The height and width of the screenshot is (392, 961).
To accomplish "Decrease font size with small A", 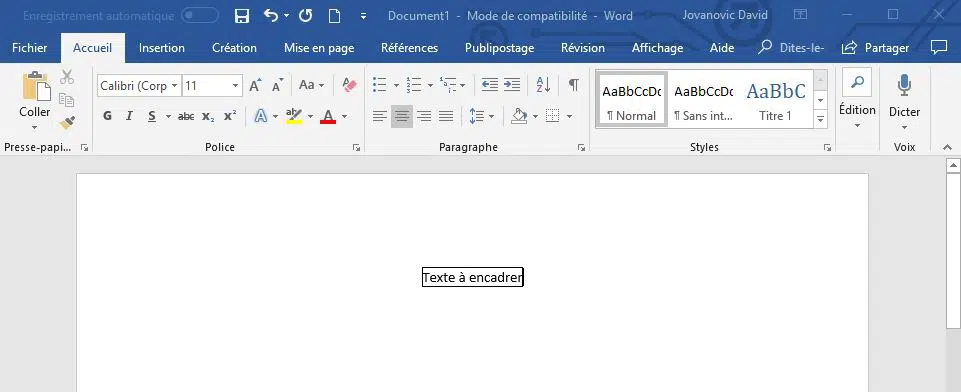I will [278, 86].
